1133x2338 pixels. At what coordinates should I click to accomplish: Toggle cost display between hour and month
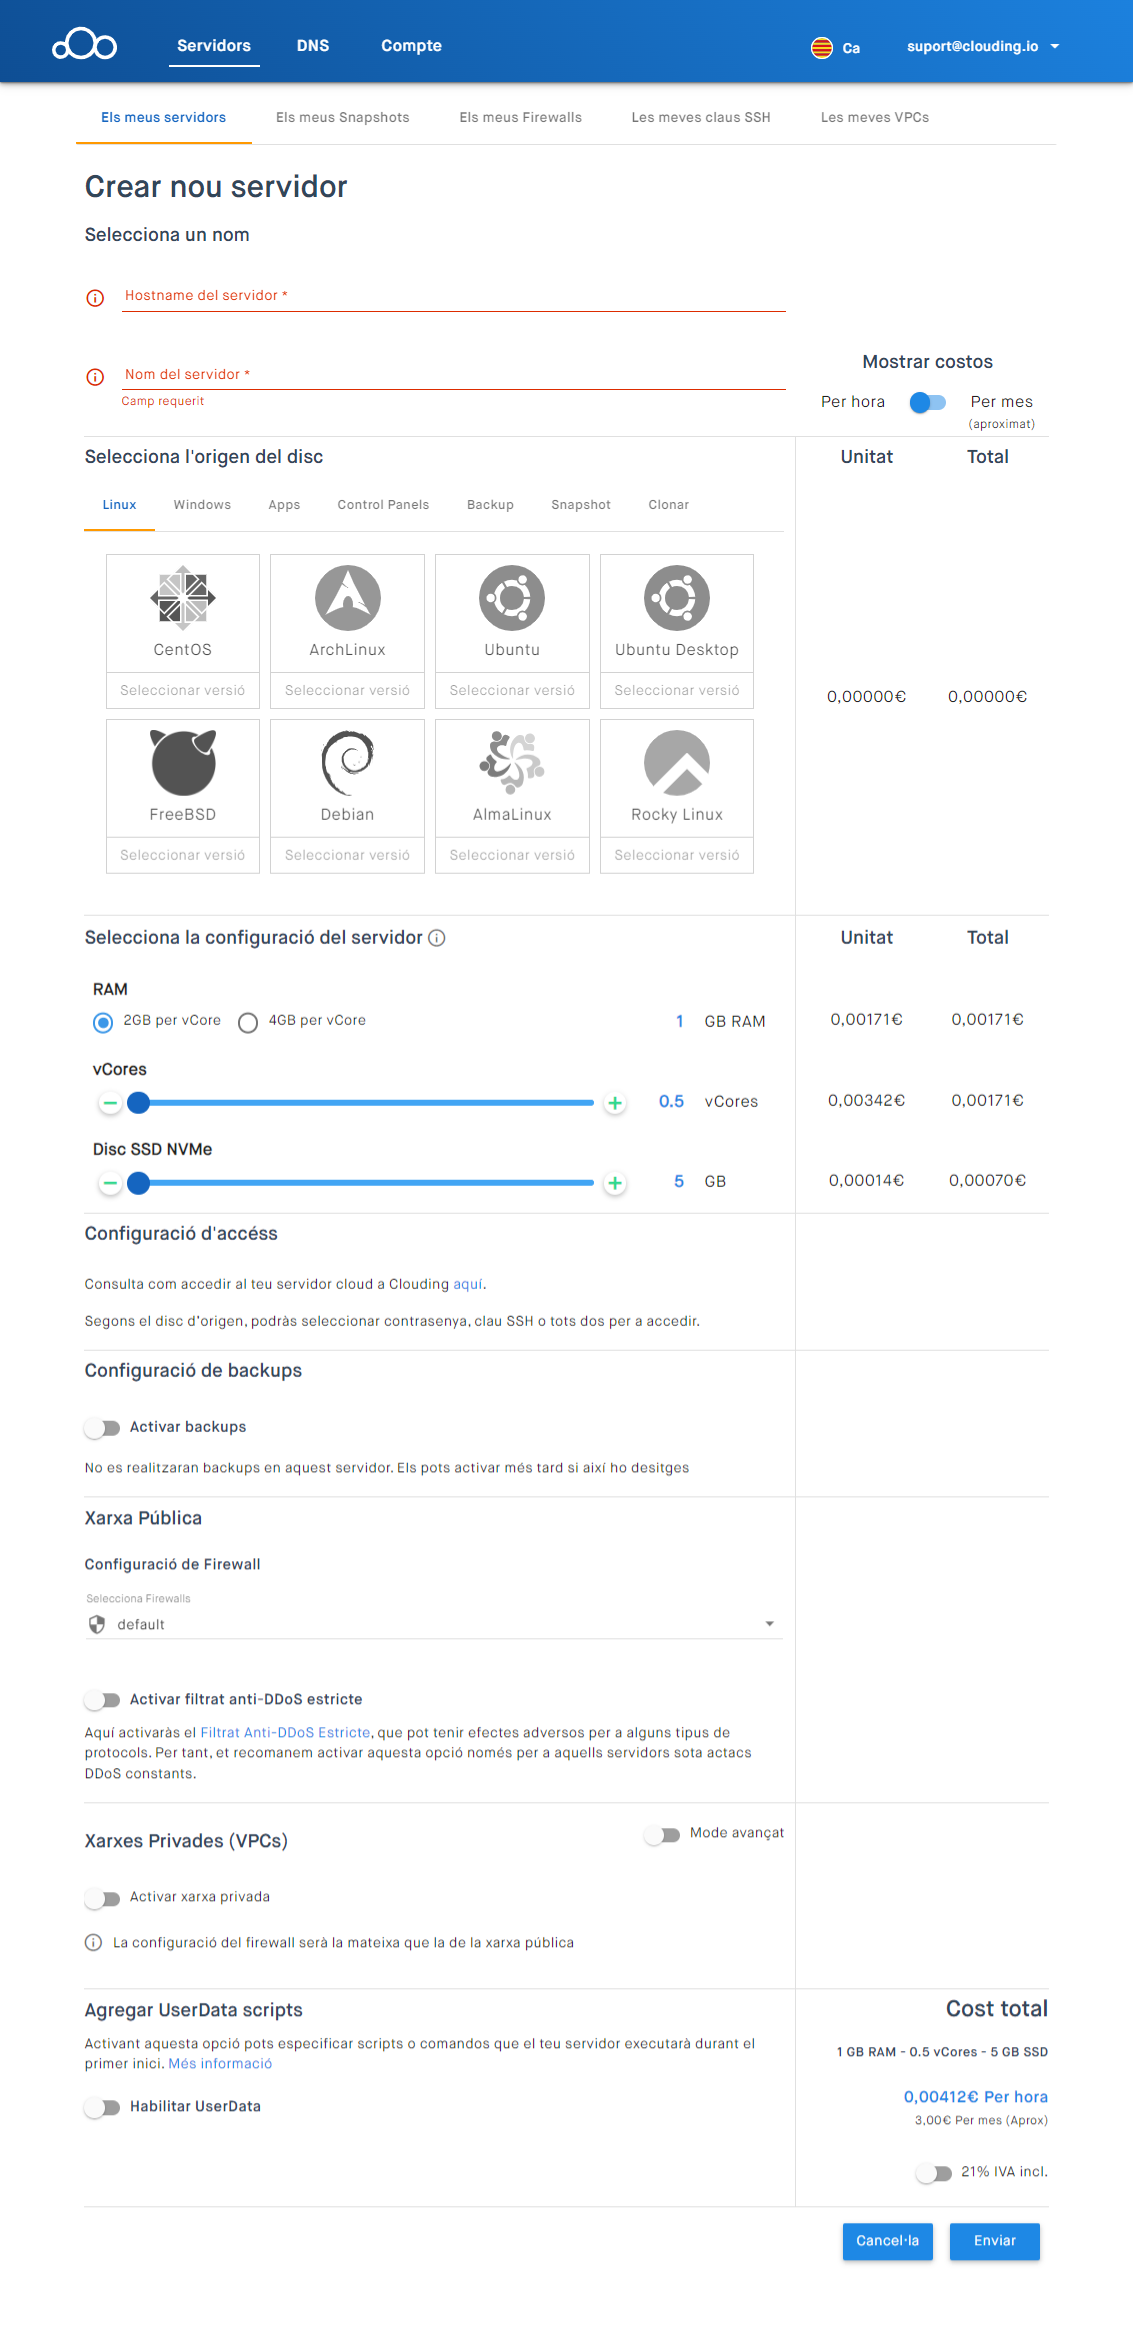(x=927, y=402)
